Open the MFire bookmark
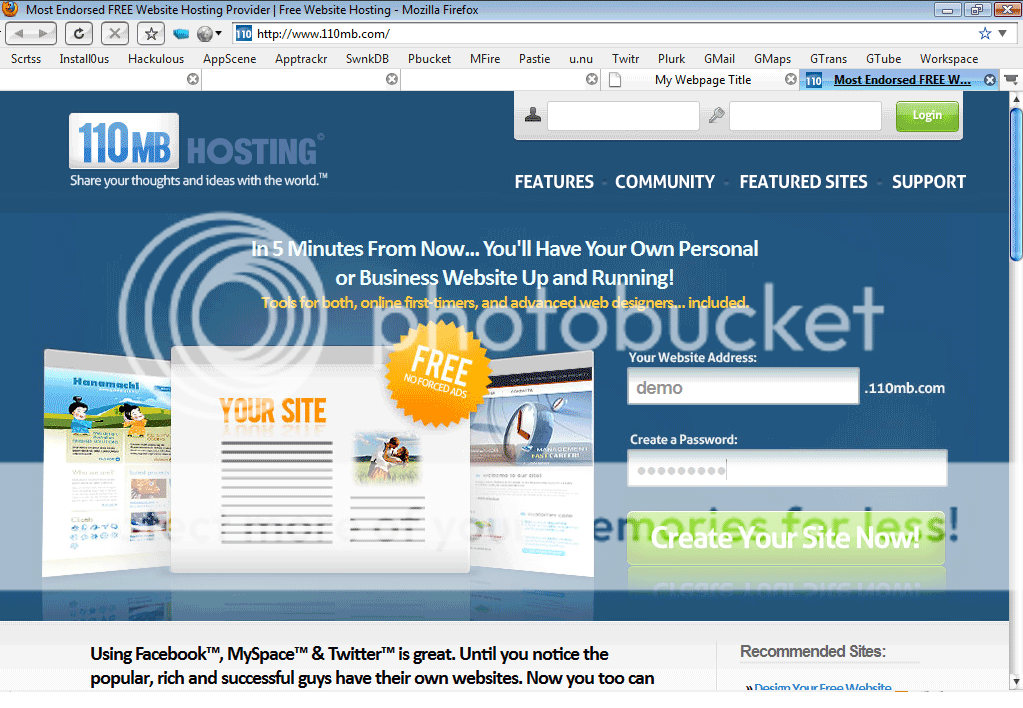 tap(485, 59)
